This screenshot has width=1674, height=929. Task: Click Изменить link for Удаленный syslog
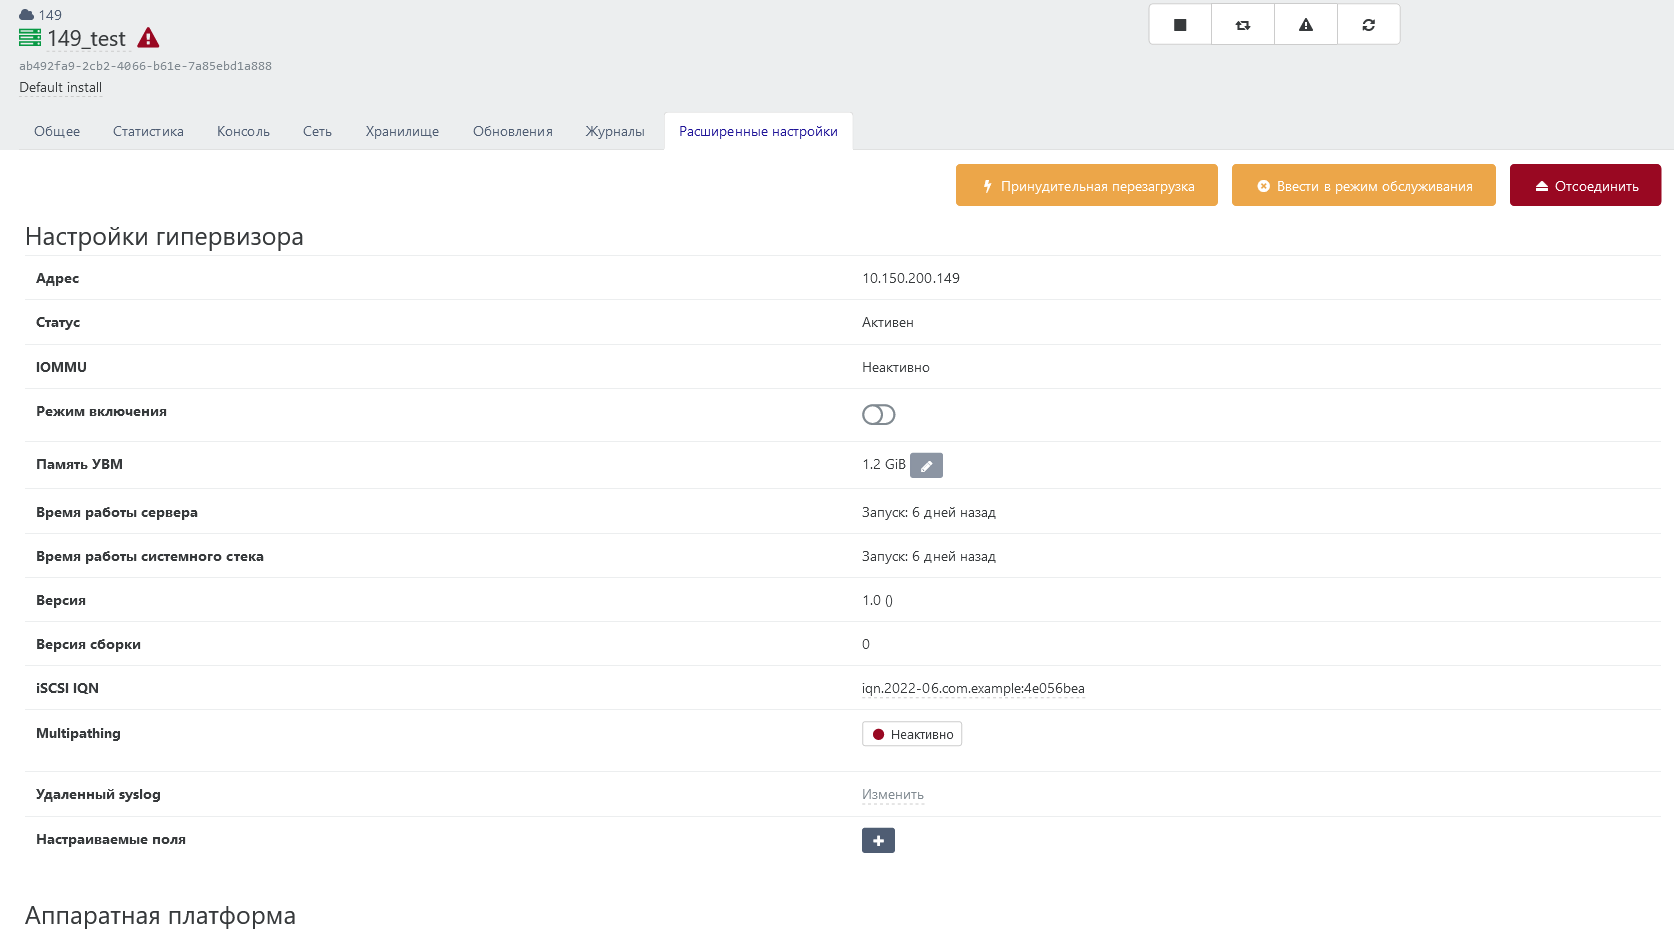pos(893,794)
